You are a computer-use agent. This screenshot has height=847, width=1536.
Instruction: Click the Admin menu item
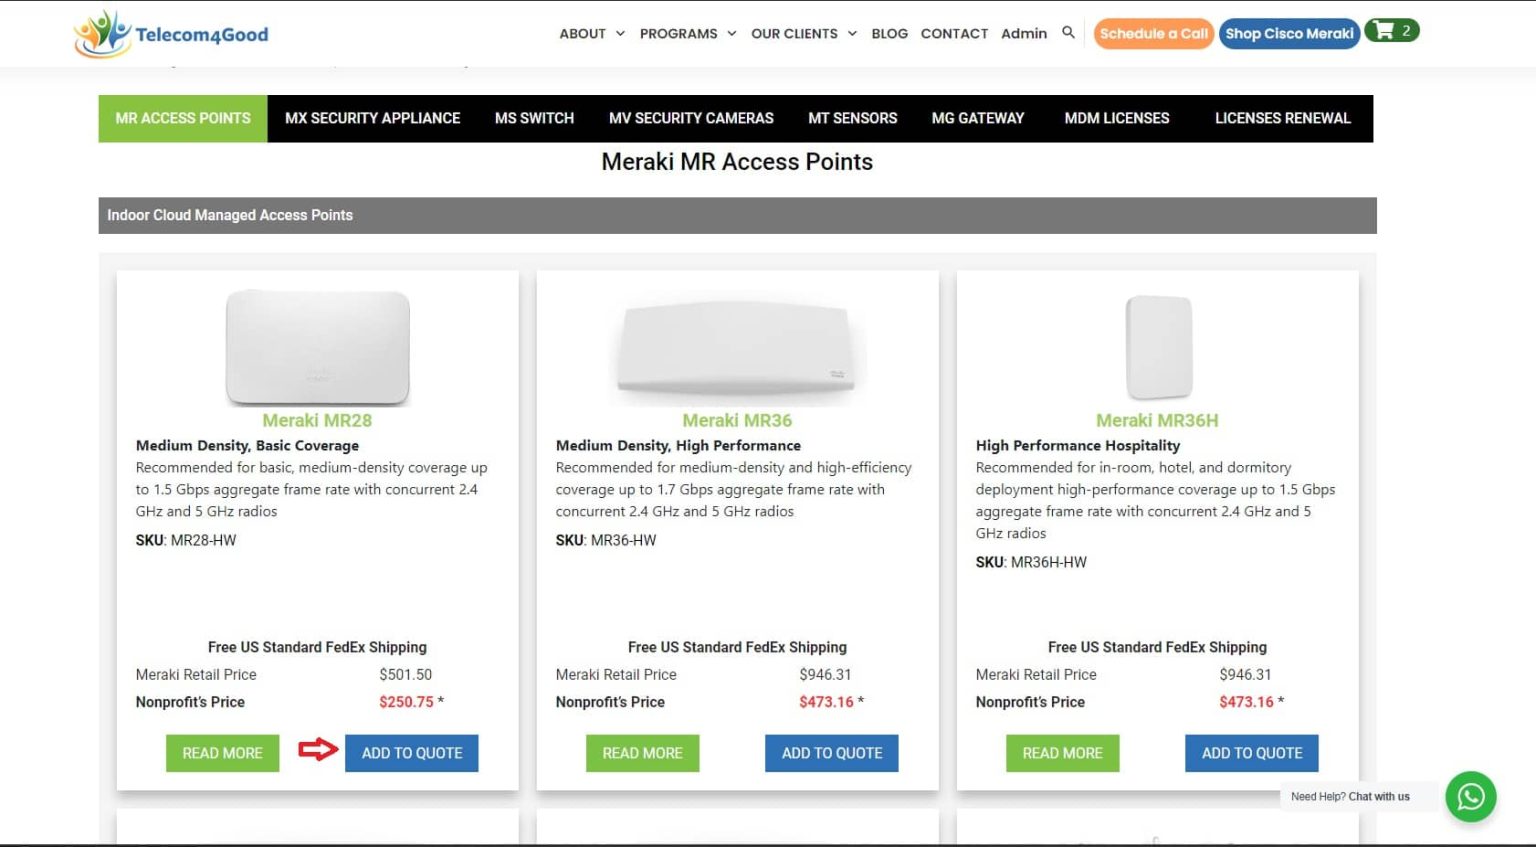click(x=1024, y=33)
